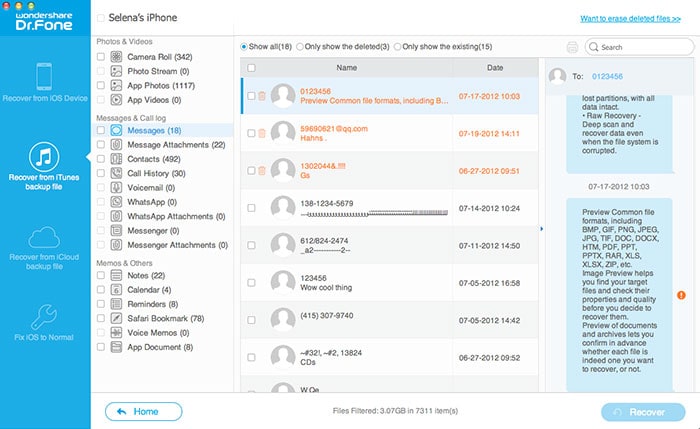Viewport: 700px width, 429px height.
Task: Select Recover from iTunes backup file
Action: [x=44, y=166]
